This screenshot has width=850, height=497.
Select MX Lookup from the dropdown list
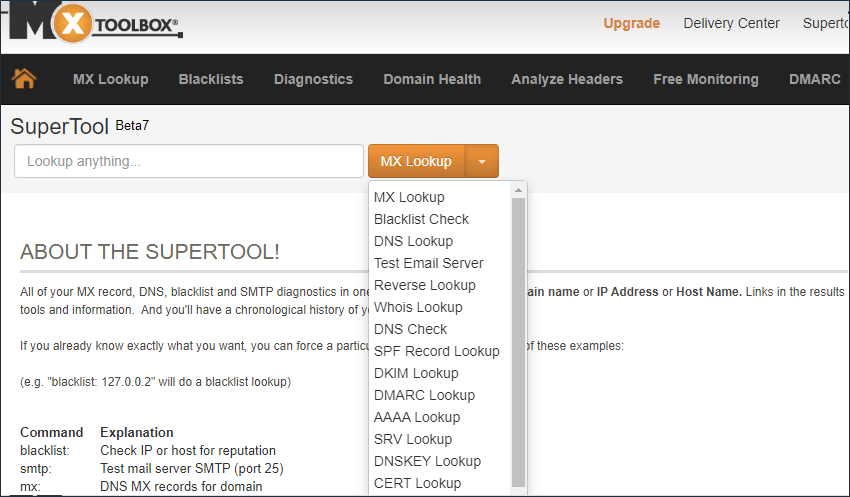tap(409, 197)
